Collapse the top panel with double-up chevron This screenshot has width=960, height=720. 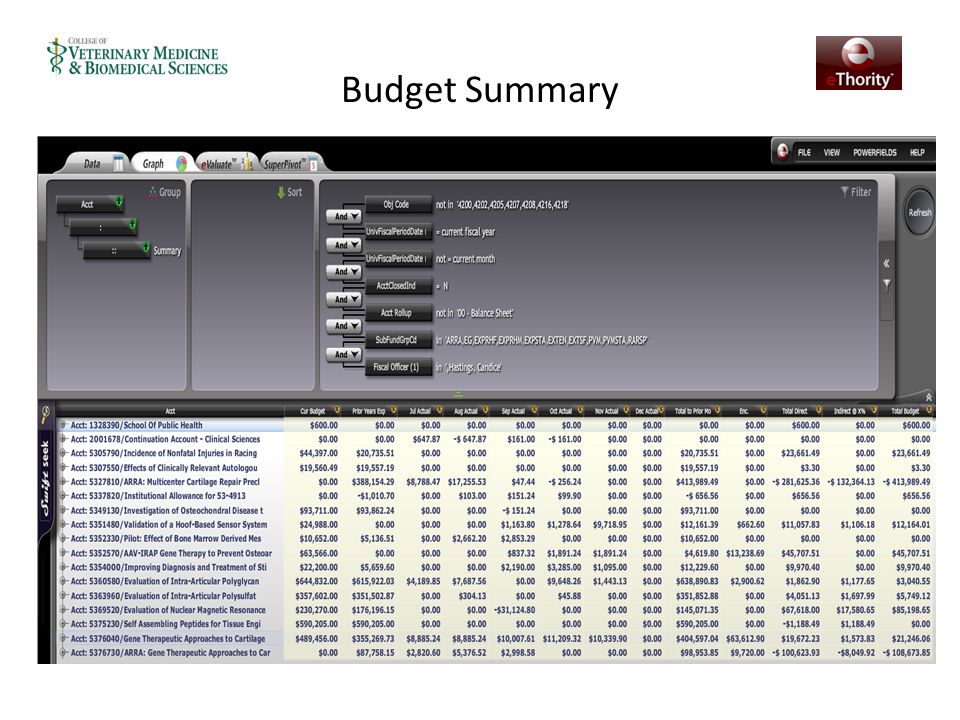tap(928, 397)
